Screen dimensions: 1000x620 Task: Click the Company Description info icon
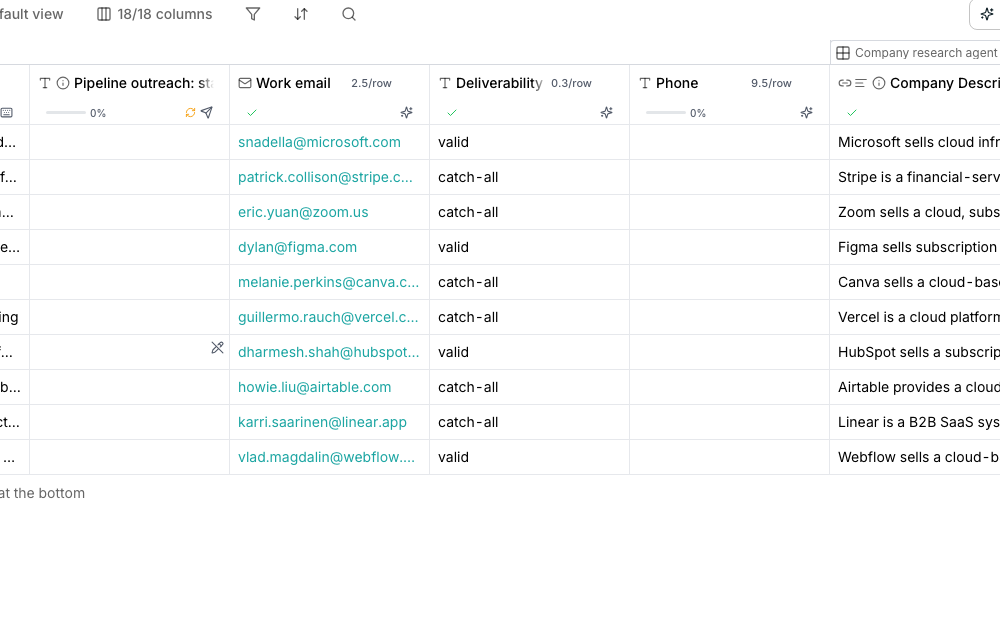[x=879, y=83]
